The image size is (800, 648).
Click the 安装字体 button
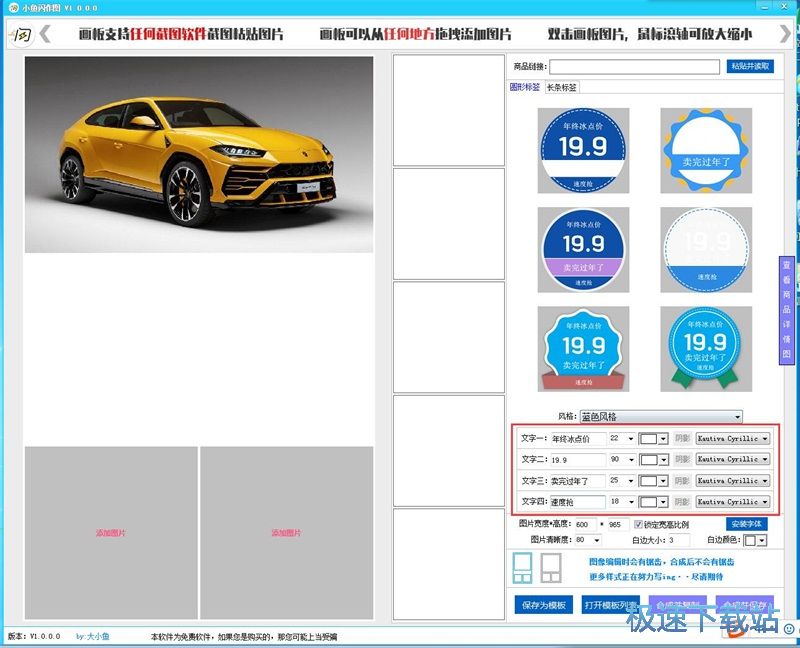pos(747,524)
